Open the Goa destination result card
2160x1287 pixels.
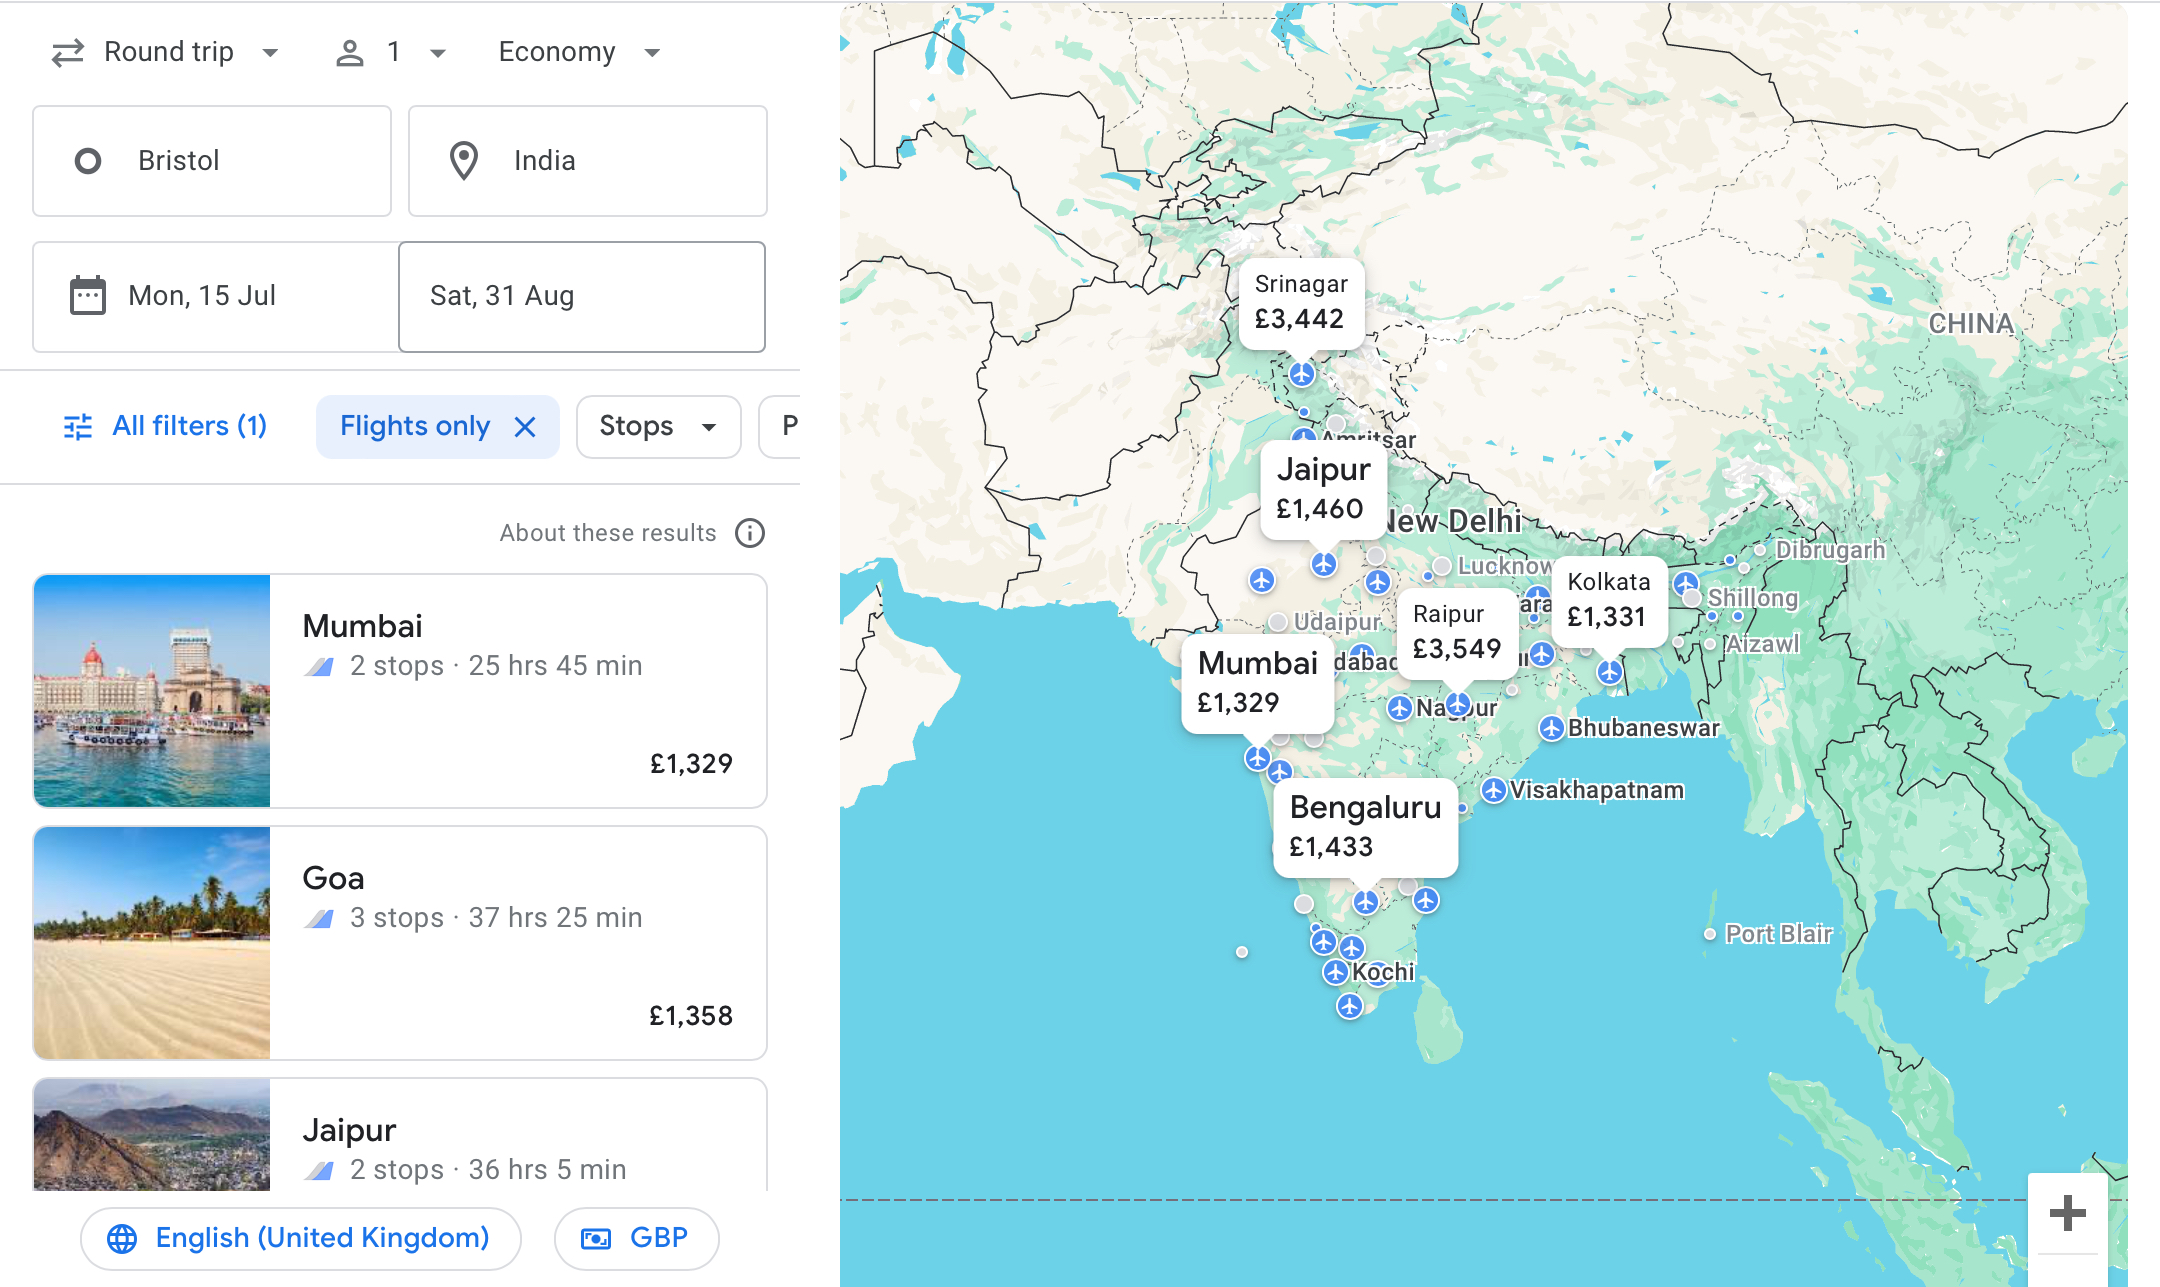[400, 942]
